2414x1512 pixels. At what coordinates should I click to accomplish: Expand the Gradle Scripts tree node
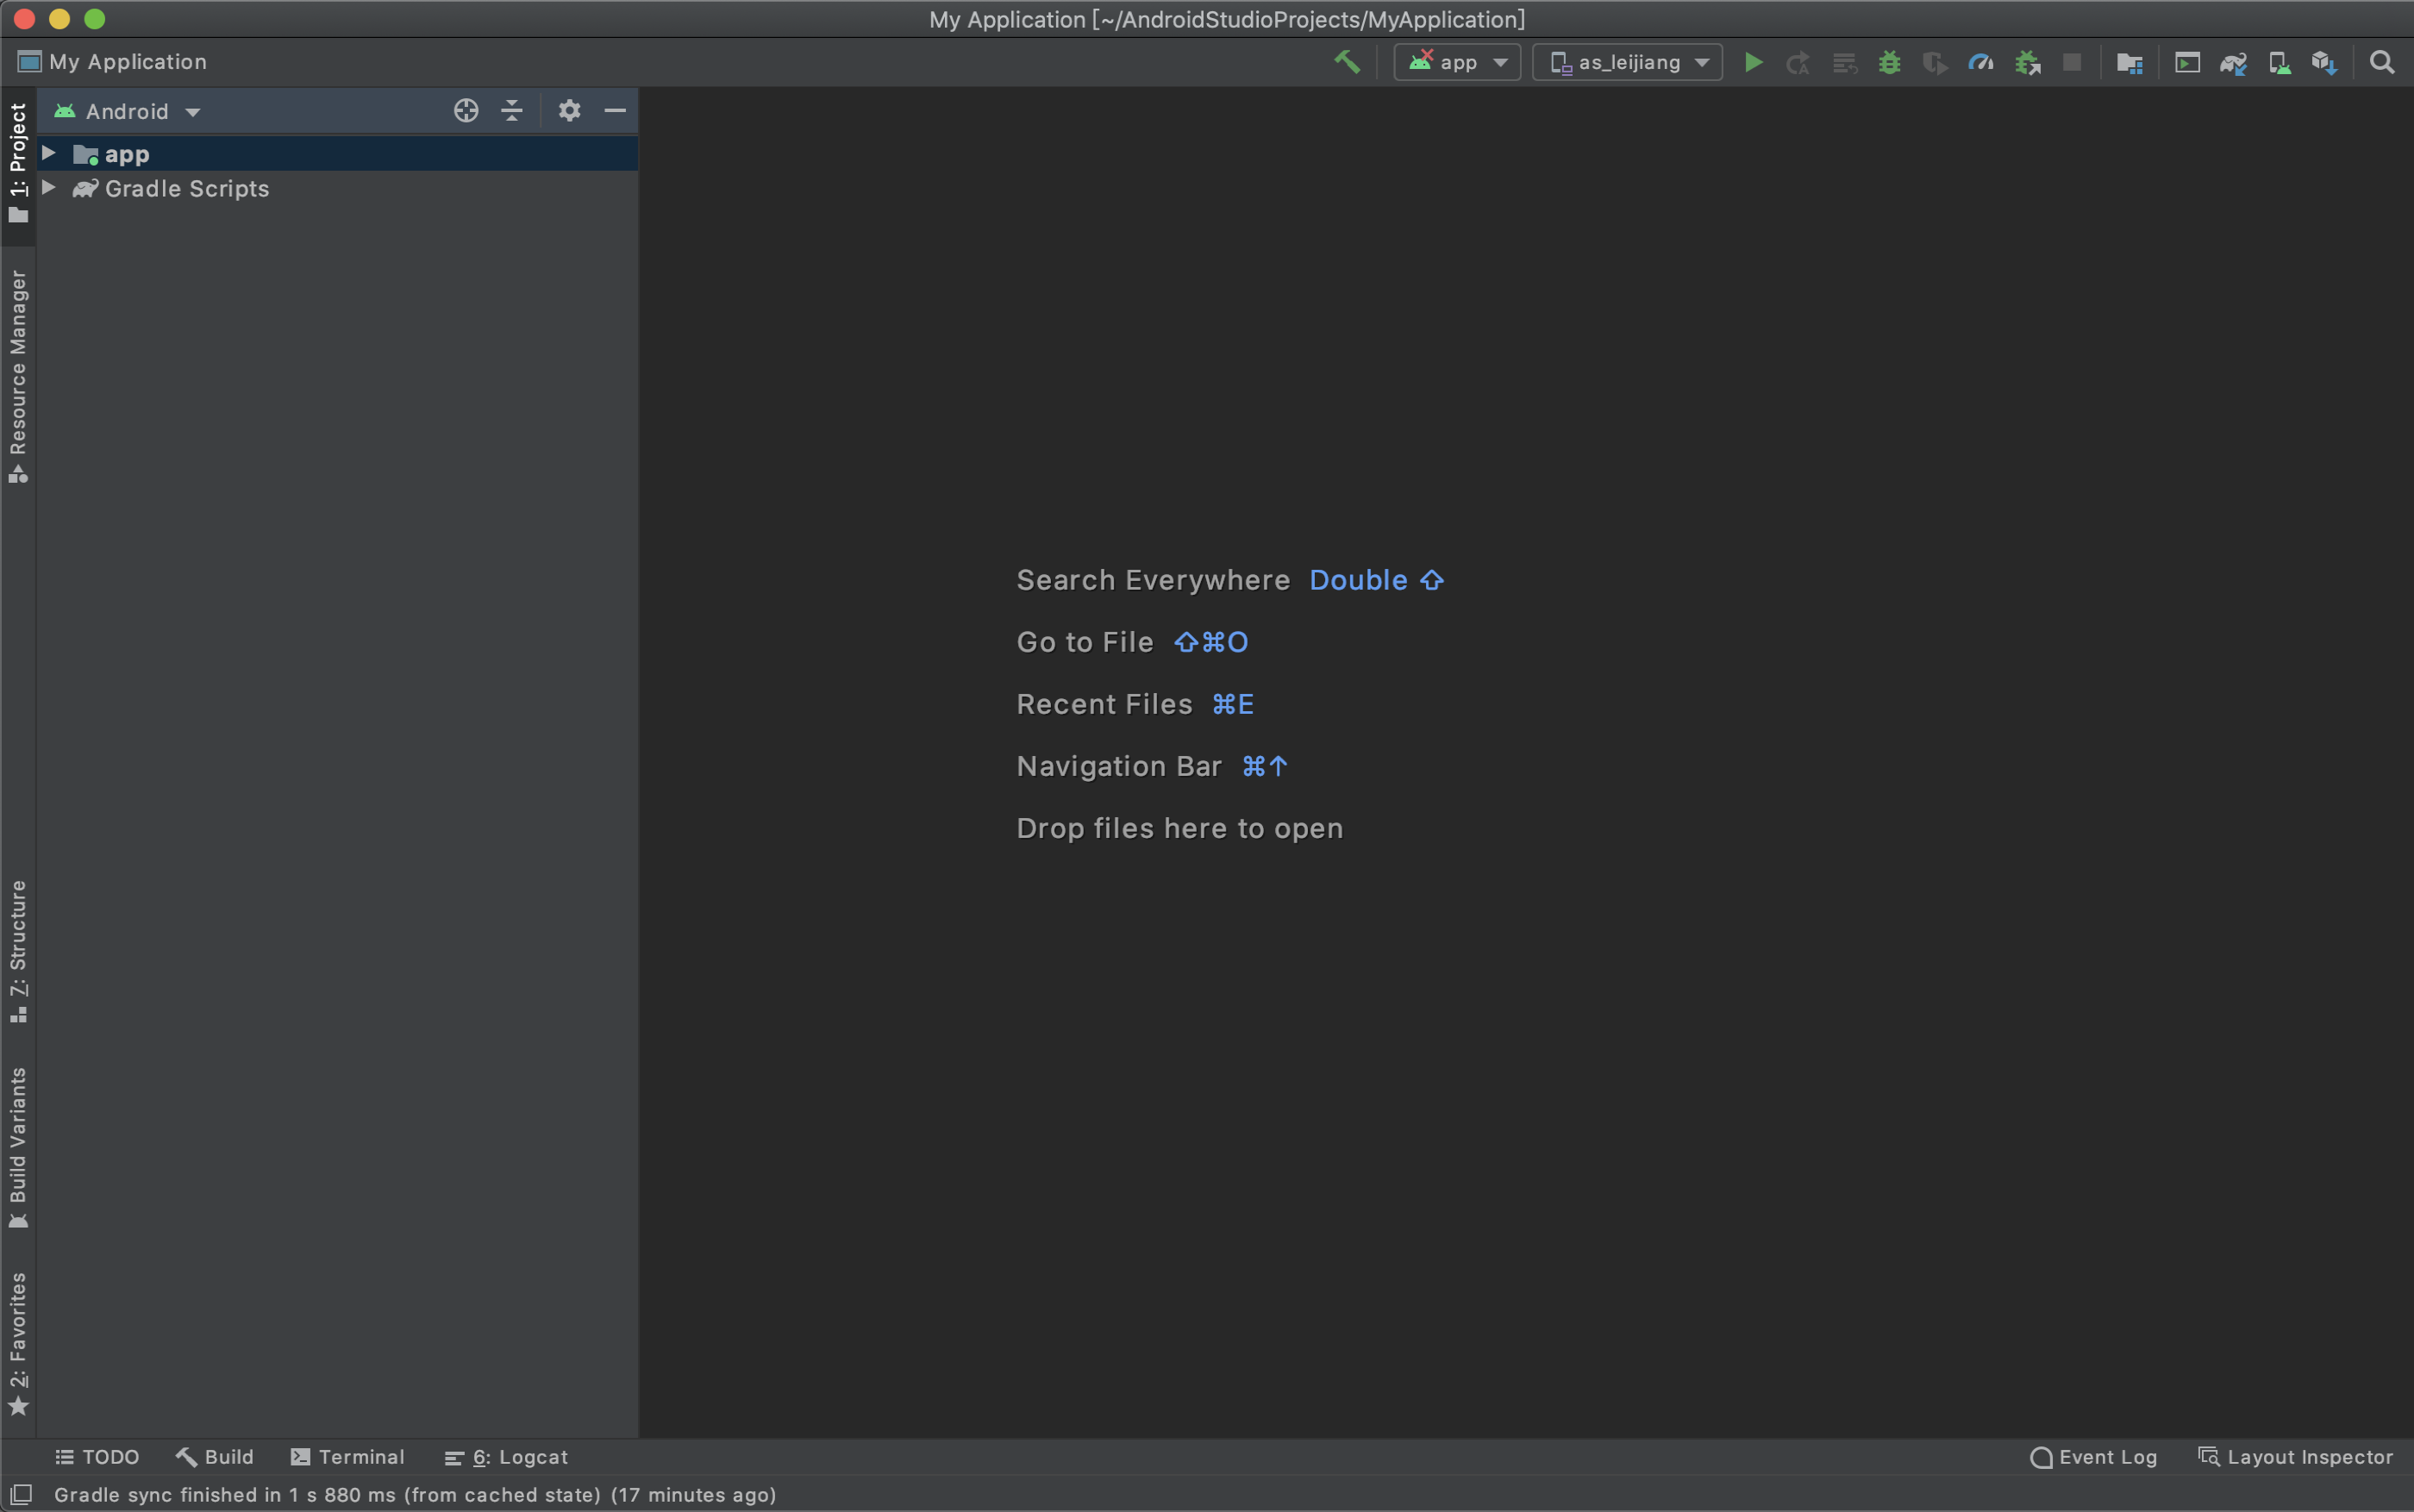[x=48, y=188]
